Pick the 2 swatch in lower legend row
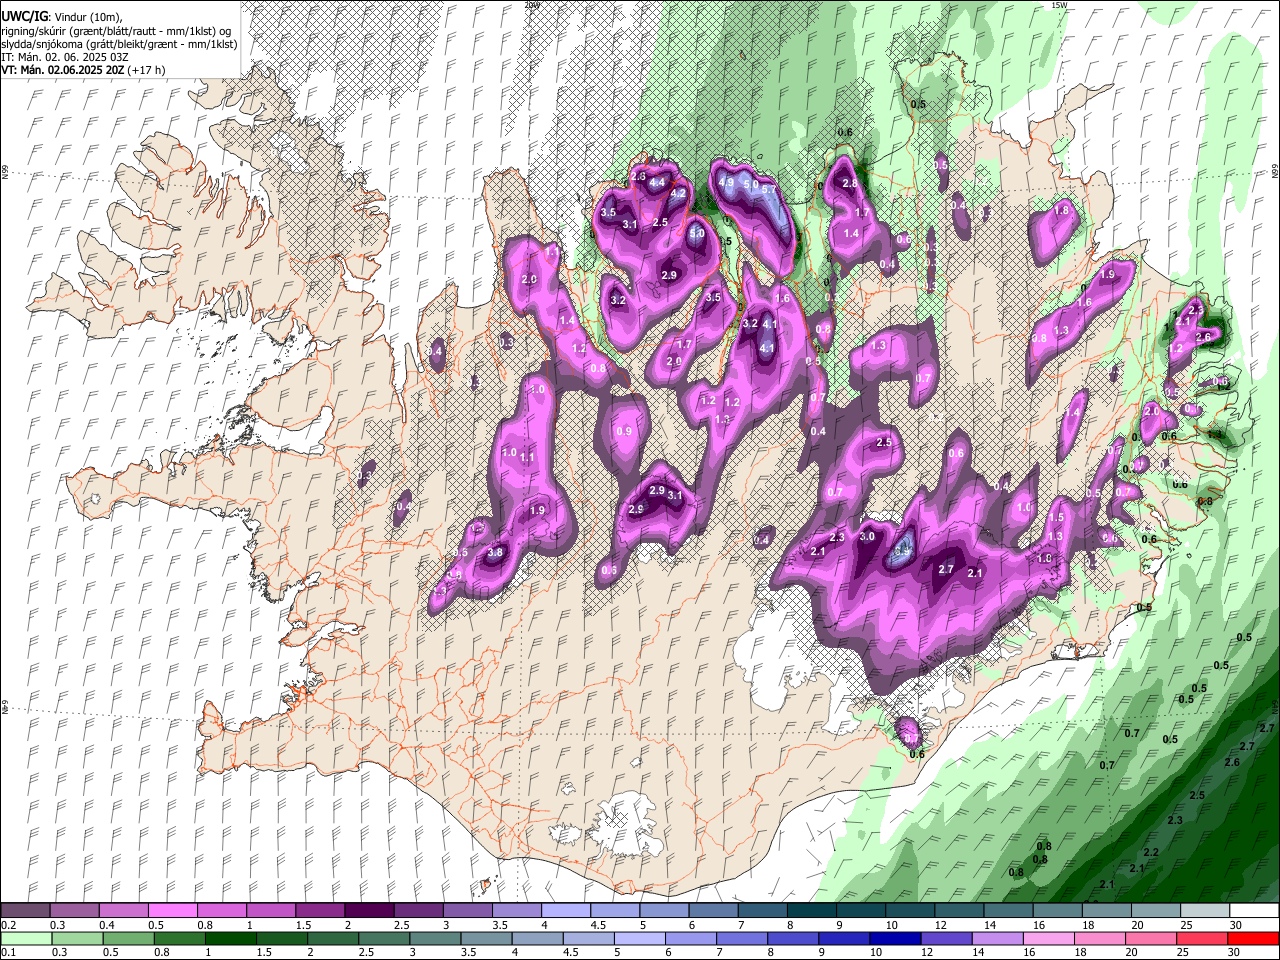 pyautogui.click(x=332, y=938)
